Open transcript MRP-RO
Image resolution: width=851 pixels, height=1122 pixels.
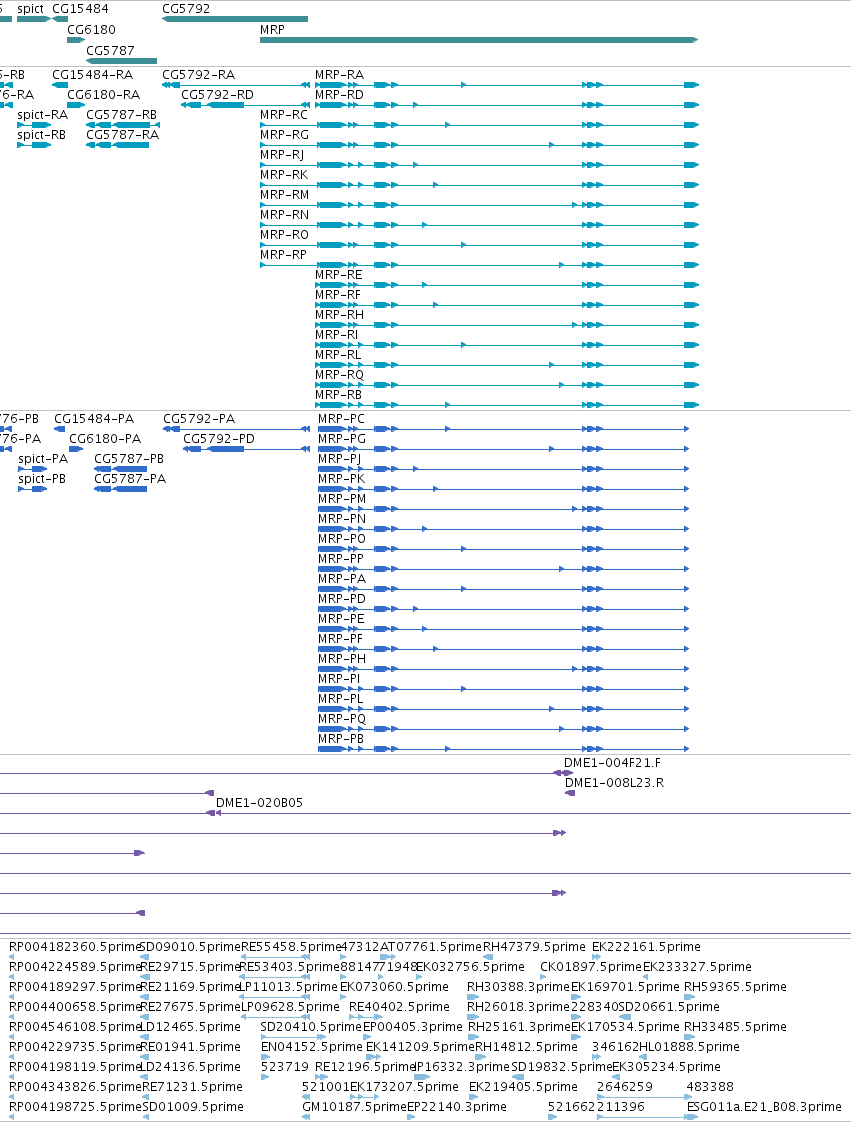(x=284, y=235)
